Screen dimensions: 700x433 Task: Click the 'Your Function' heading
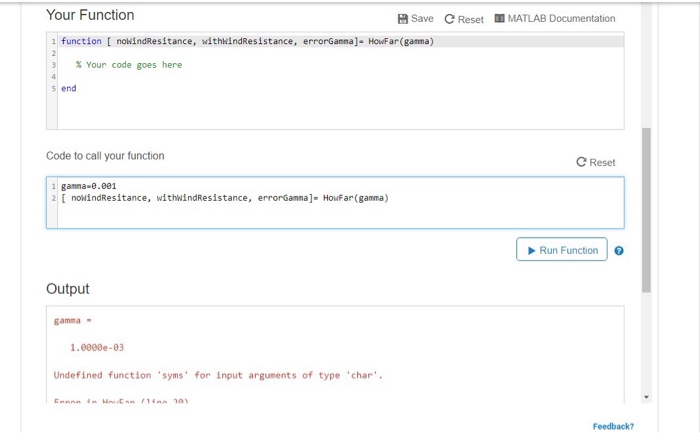pyautogui.click(x=90, y=15)
